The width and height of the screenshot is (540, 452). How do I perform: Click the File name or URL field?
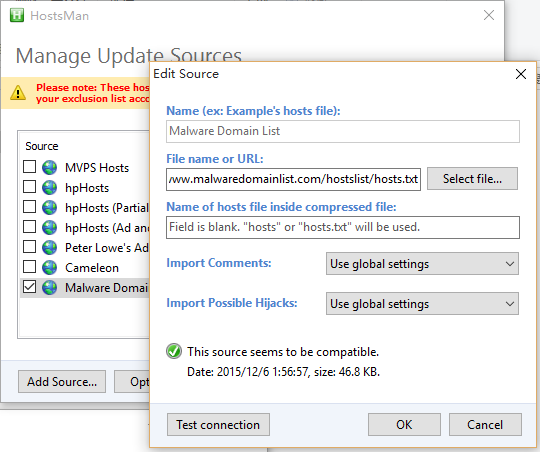(x=293, y=179)
